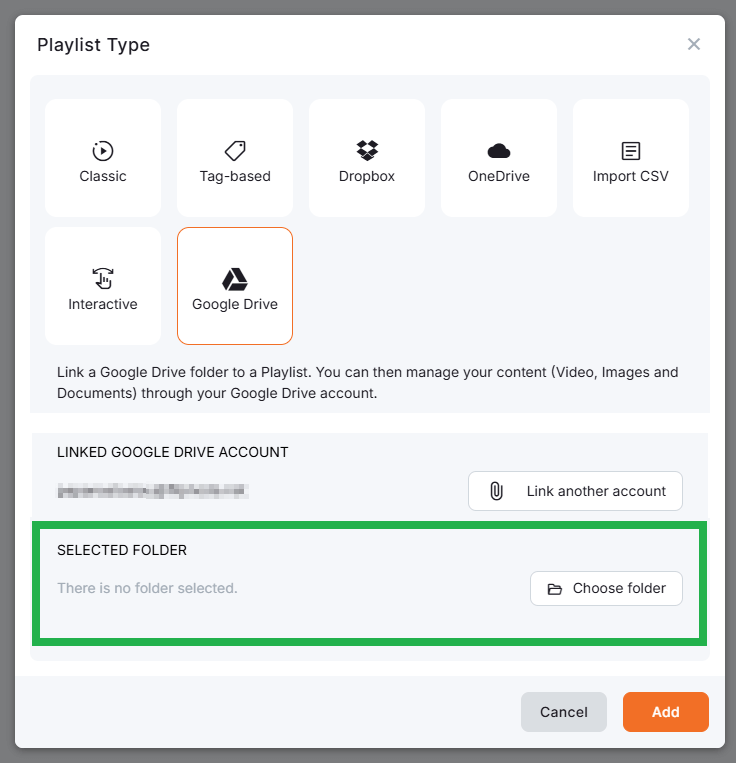Click the paperclip icon on Link another account
736x763 pixels.
click(x=496, y=491)
